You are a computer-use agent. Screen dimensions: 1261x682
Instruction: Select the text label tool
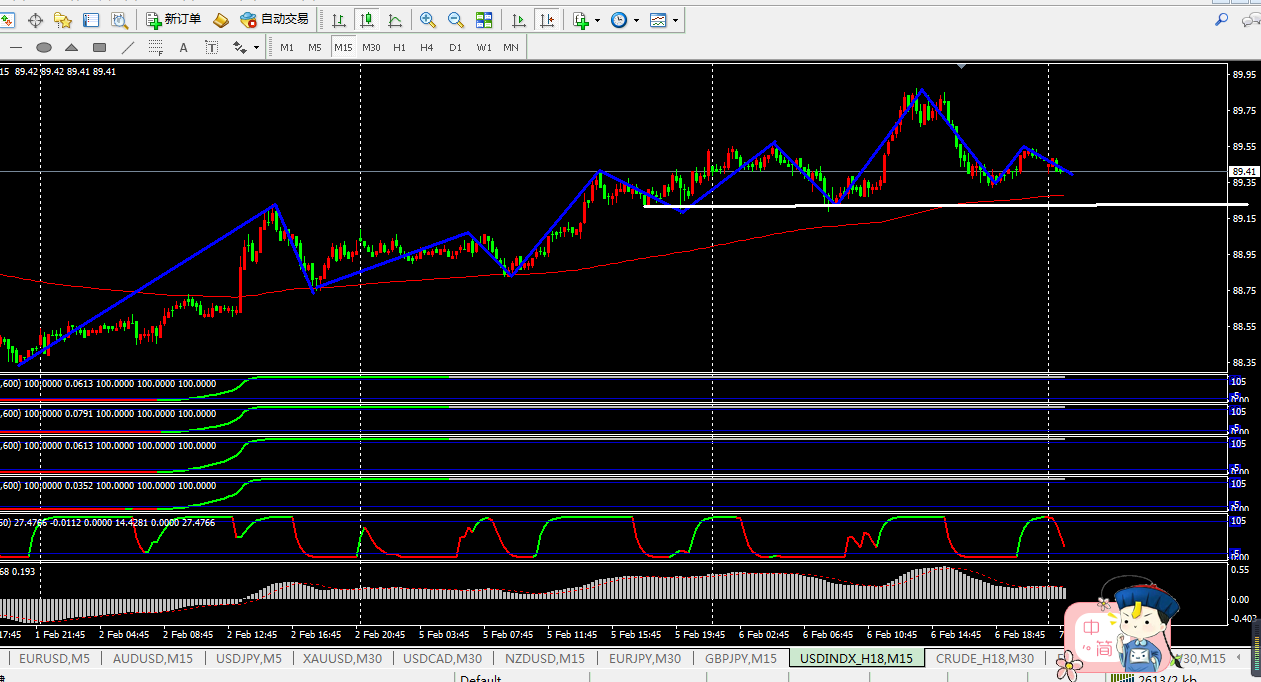pyautogui.click(x=211, y=47)
